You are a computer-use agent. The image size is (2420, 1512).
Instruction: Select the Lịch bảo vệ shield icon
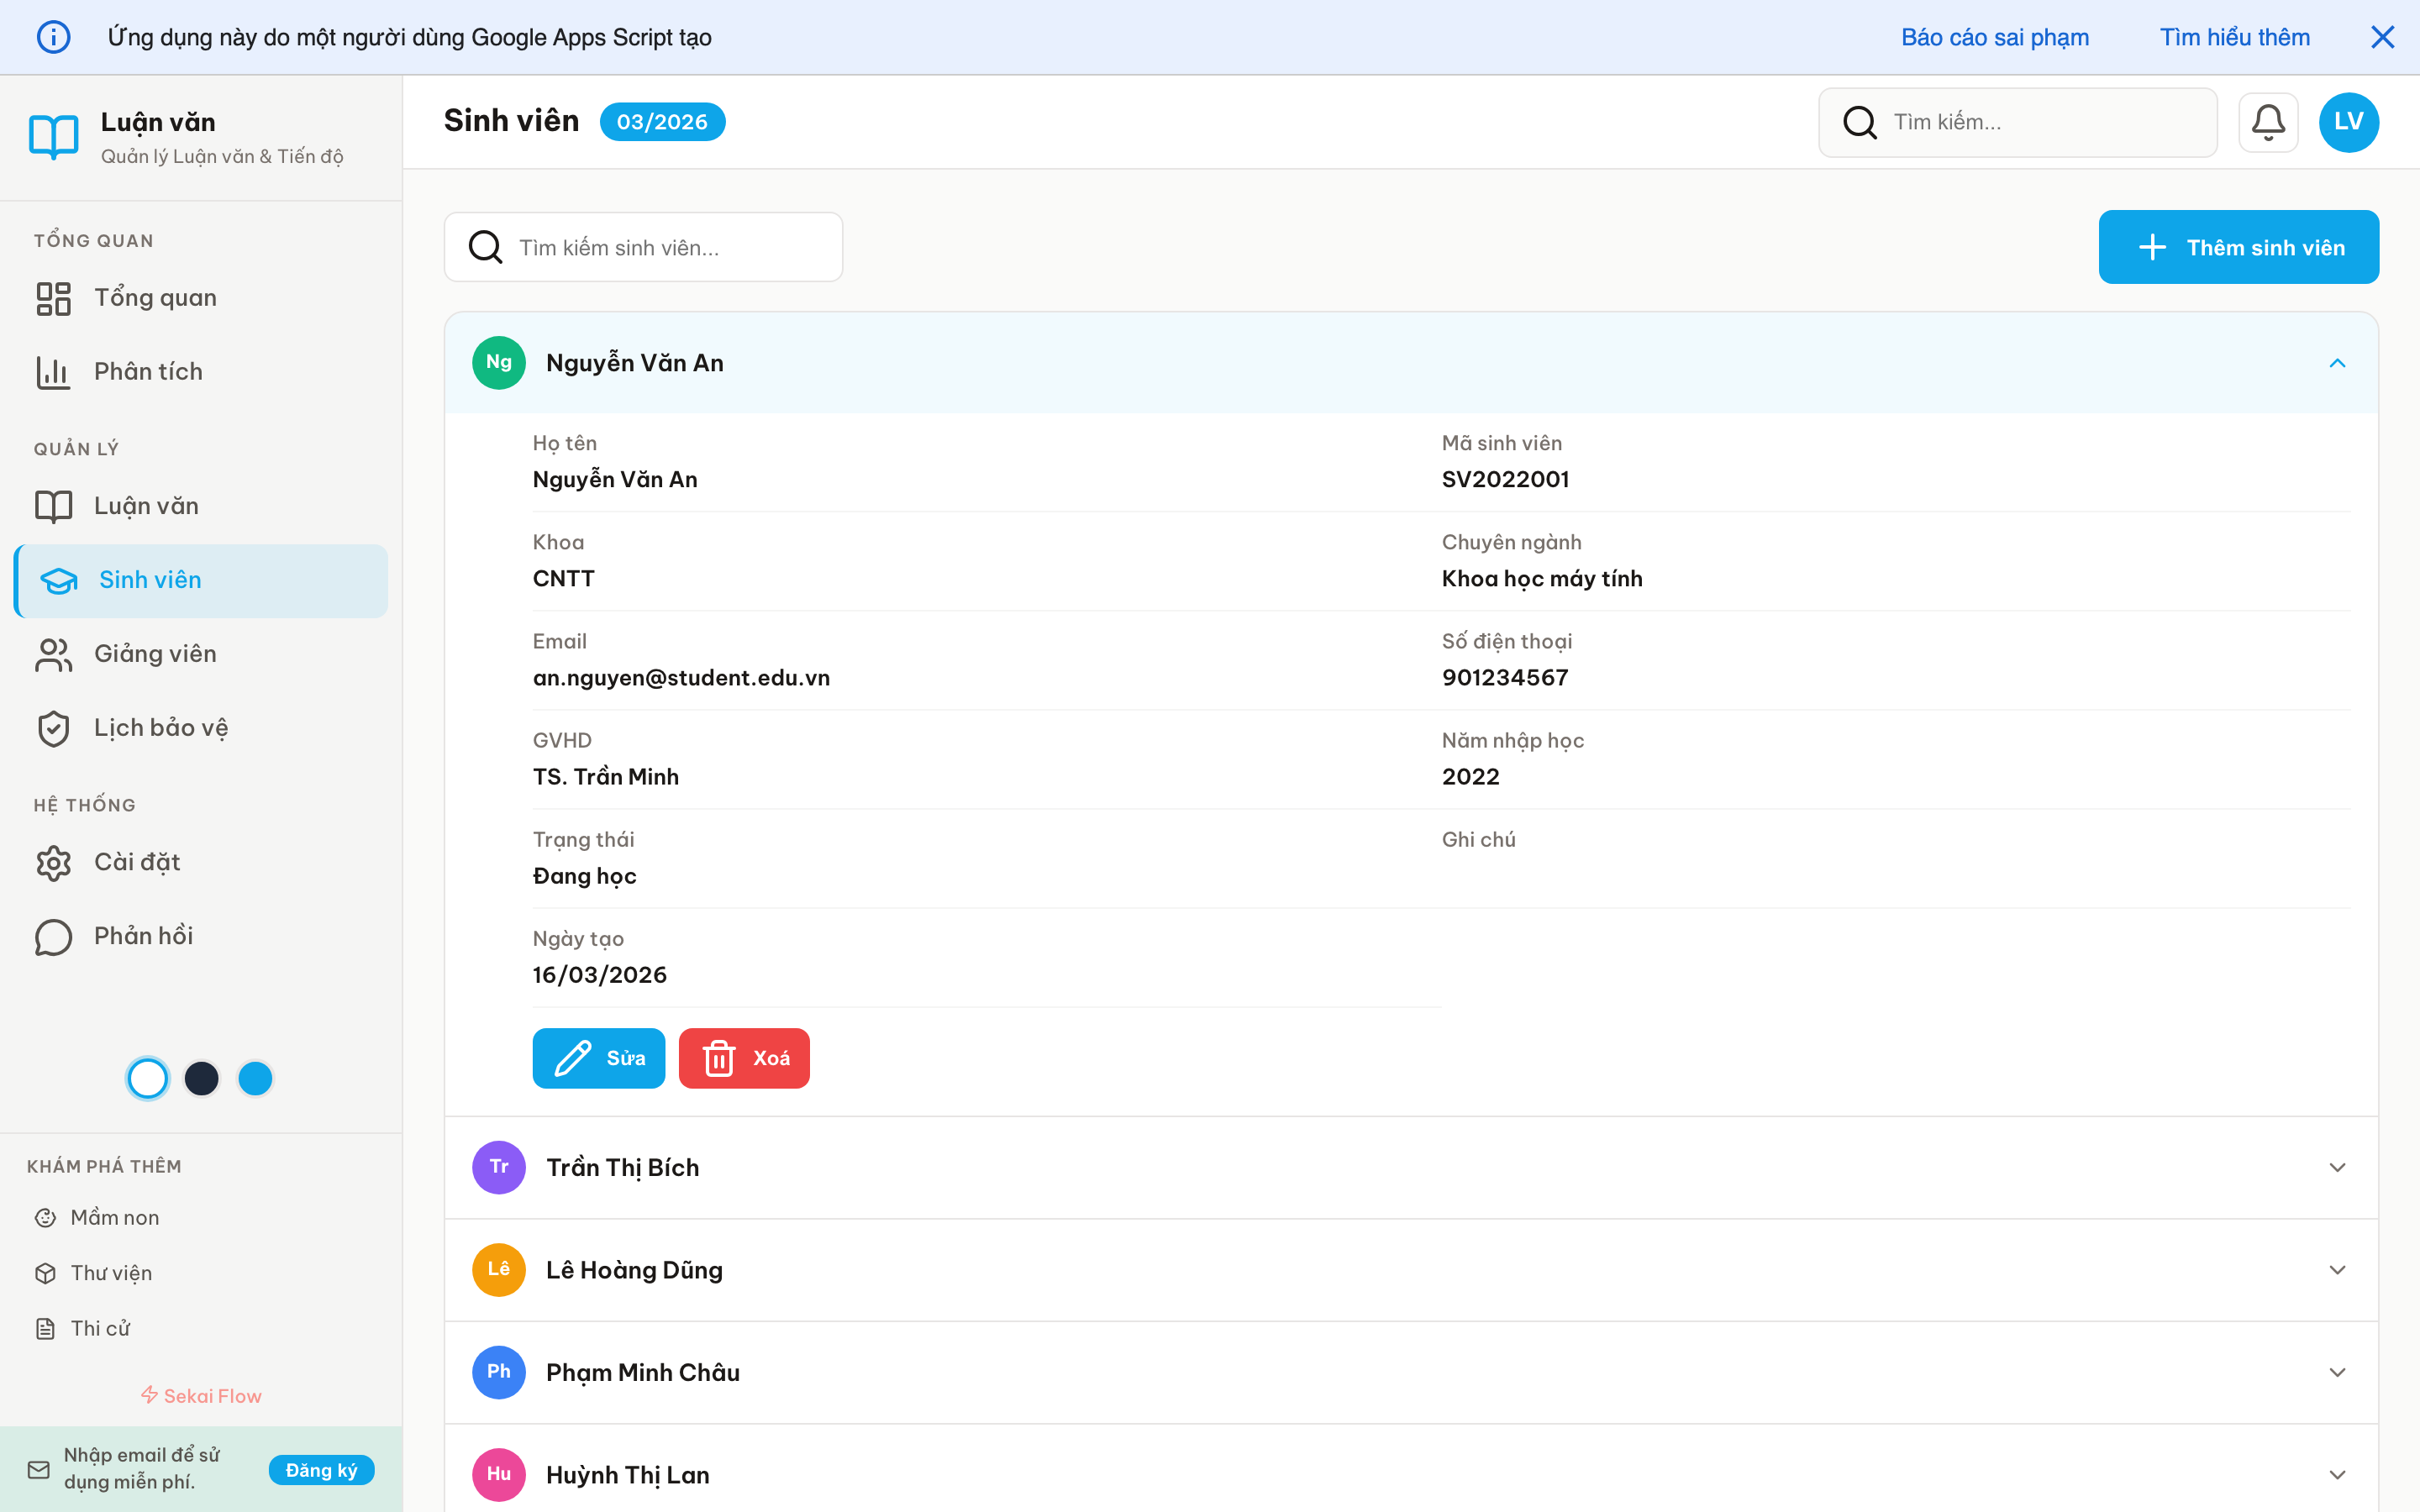pyautogui.click(x=53, y=728)
